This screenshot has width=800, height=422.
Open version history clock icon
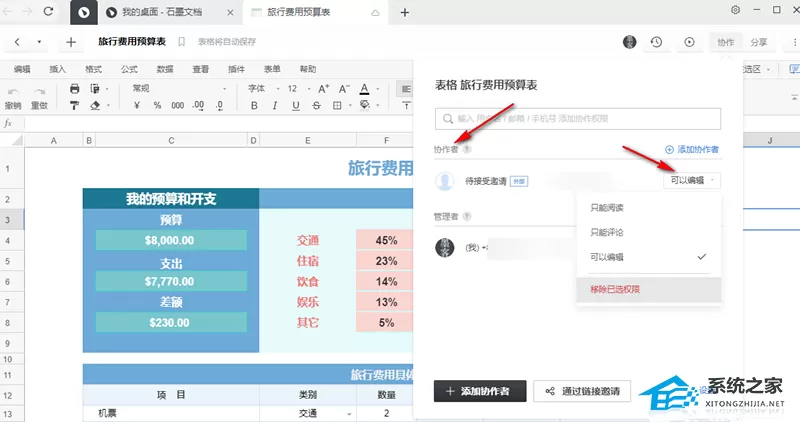(x=656, y=42)
